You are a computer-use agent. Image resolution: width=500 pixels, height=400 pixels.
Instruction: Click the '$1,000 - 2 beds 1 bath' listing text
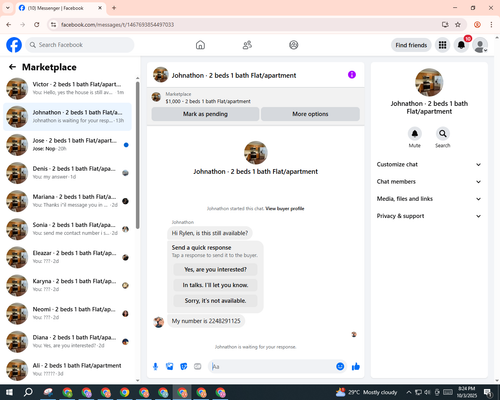click(x=208, y=101)
